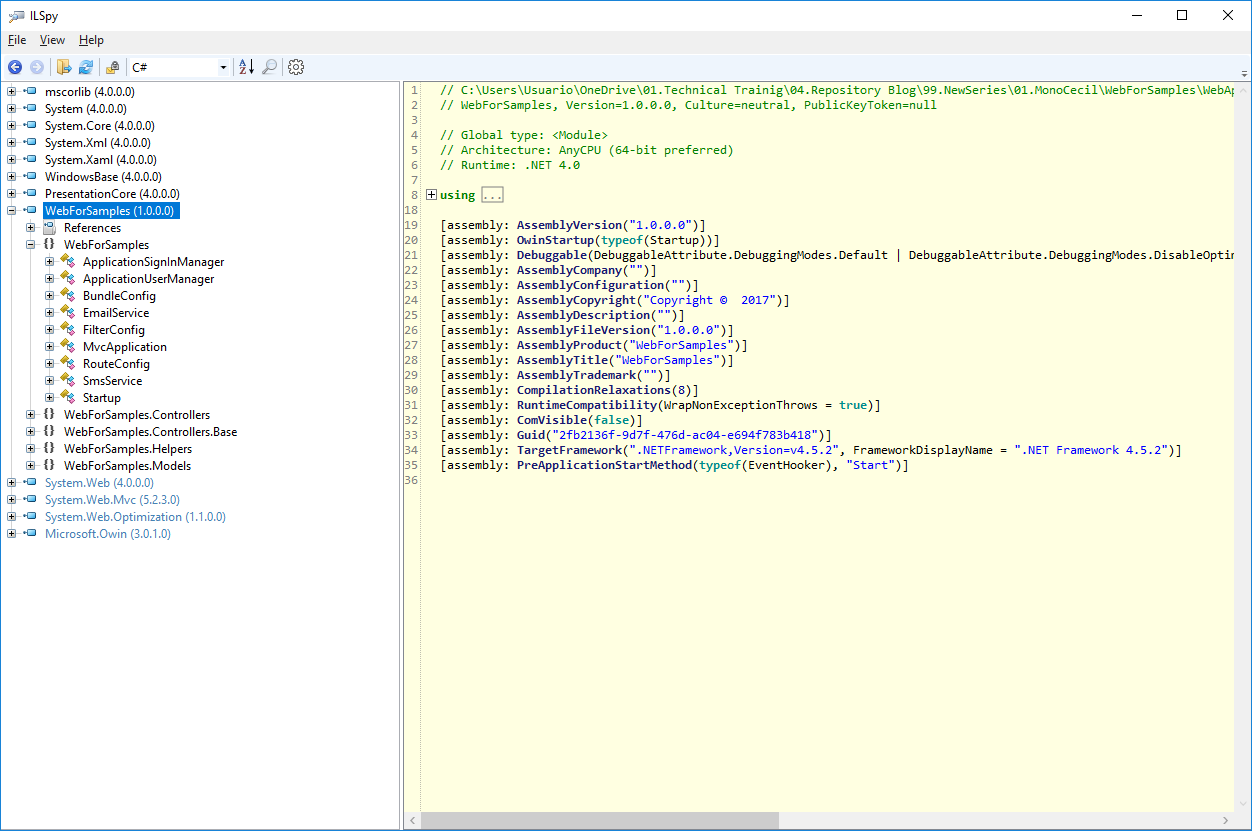Click the System.Web (4.0.0.0) assembly icon

pos(30,483)
